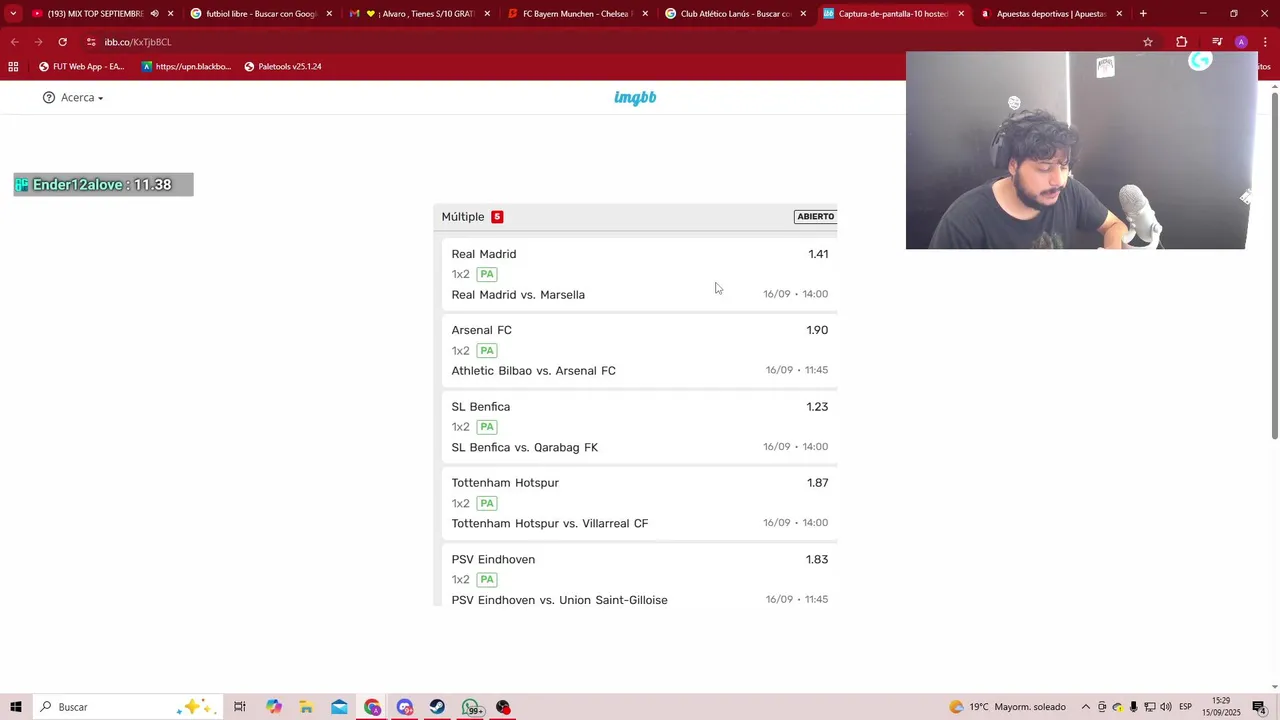Open the FUT Web App bookmark
This screenshot has height=720, width=1280.
[82, 67]
